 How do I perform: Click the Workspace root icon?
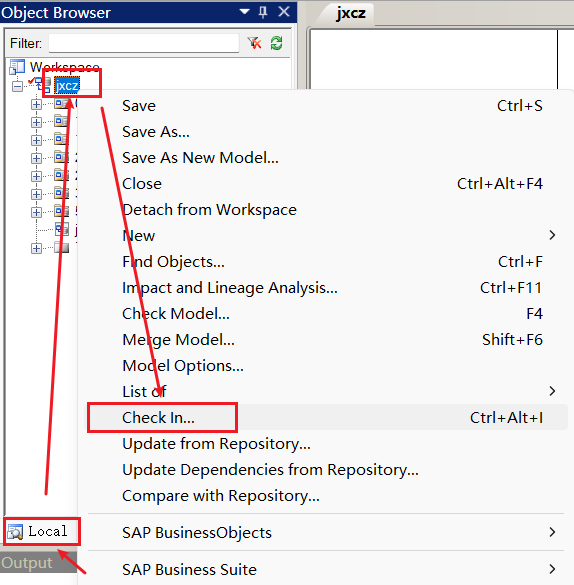17,67
